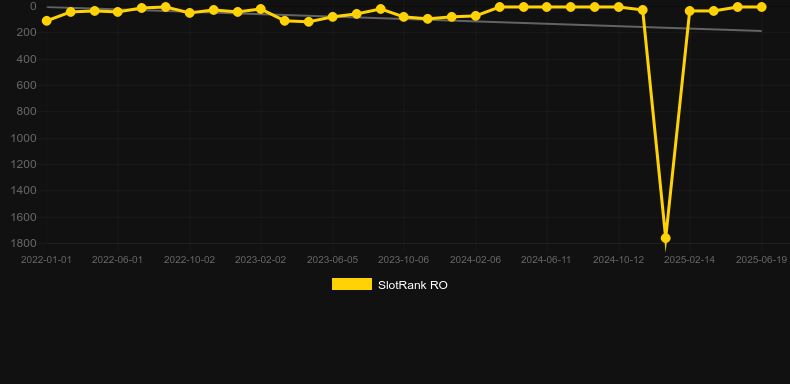Image resolution: width=790 pixels, height=384 pixels.
Task: Toggle the yellow SlotRank RO legend swatch
Action: pyautogui.click(x=352, y=284)
